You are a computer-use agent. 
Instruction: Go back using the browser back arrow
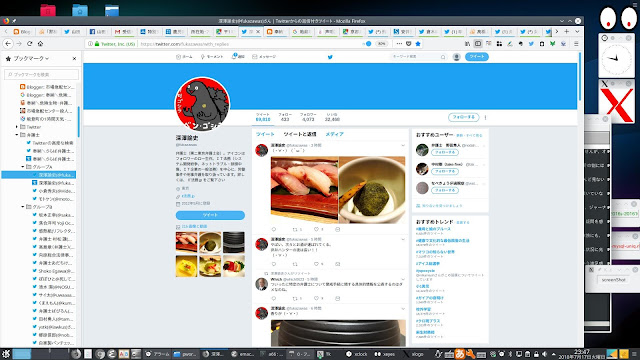click(x=8, y=44)
